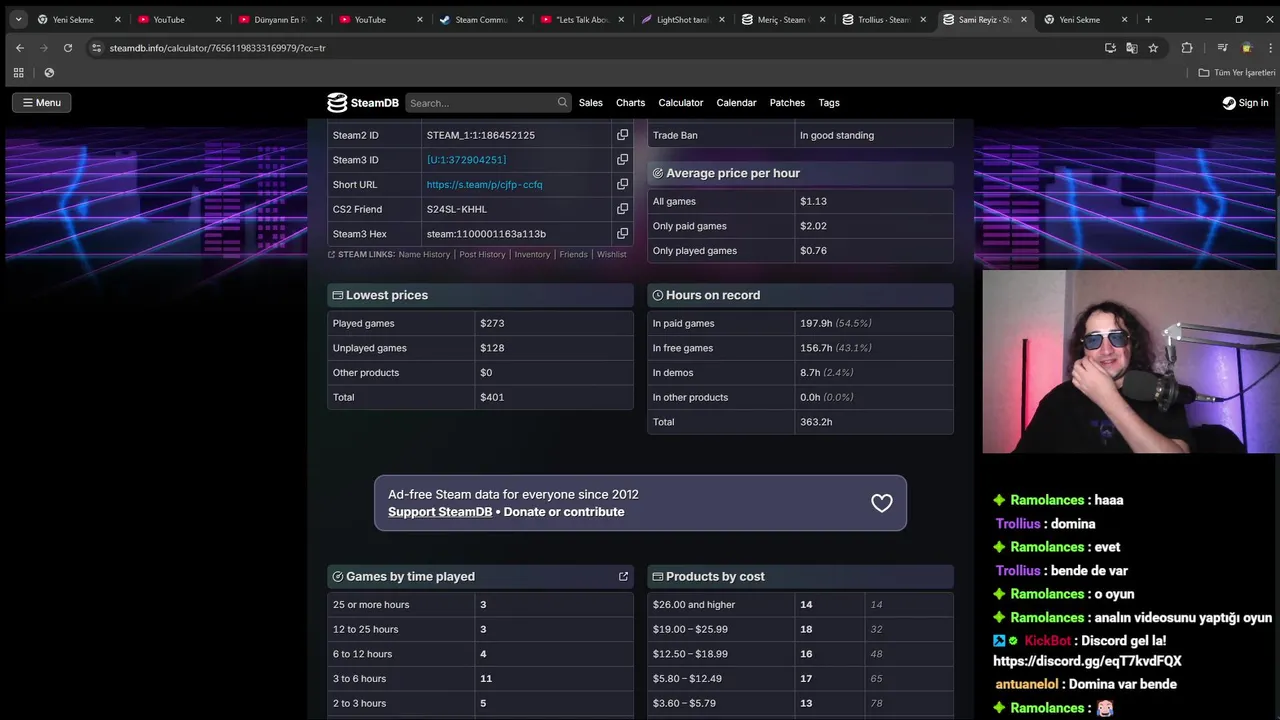Viewport: 1280px width, 720px height.
Task: Click the 3 to 6 hours row
Action: (x=480, y=678)
